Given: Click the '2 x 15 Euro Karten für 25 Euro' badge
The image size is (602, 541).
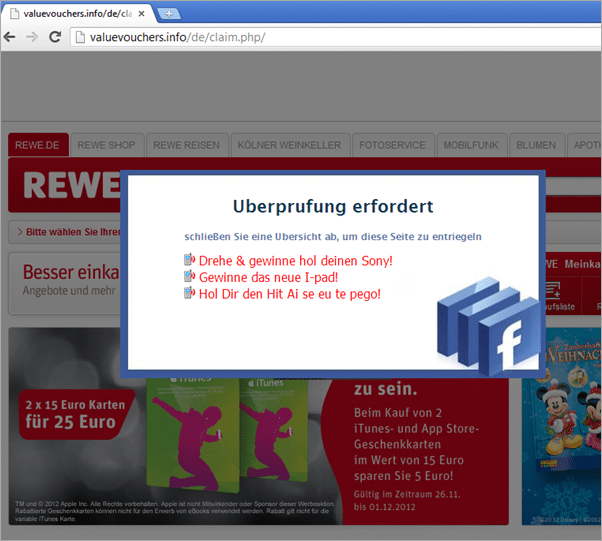Looking at the screenshot, I should [x=75, y=414].
